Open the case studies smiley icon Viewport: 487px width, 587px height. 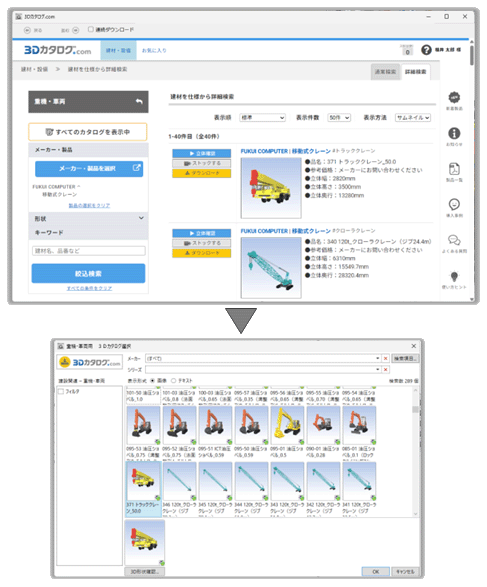coord(454,204)
